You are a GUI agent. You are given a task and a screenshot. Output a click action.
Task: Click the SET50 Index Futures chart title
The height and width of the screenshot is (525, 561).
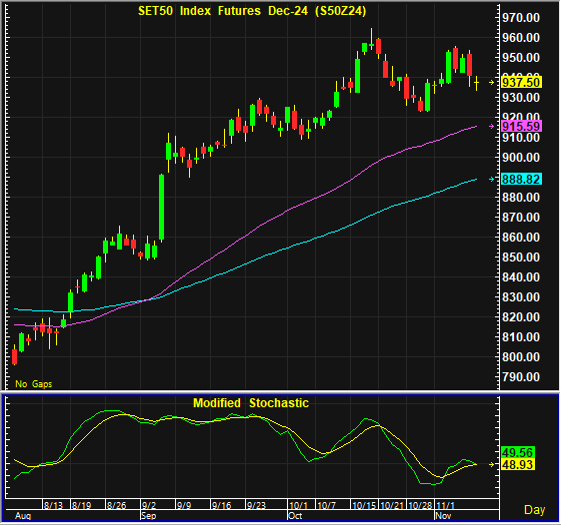(x=252, y=11)
